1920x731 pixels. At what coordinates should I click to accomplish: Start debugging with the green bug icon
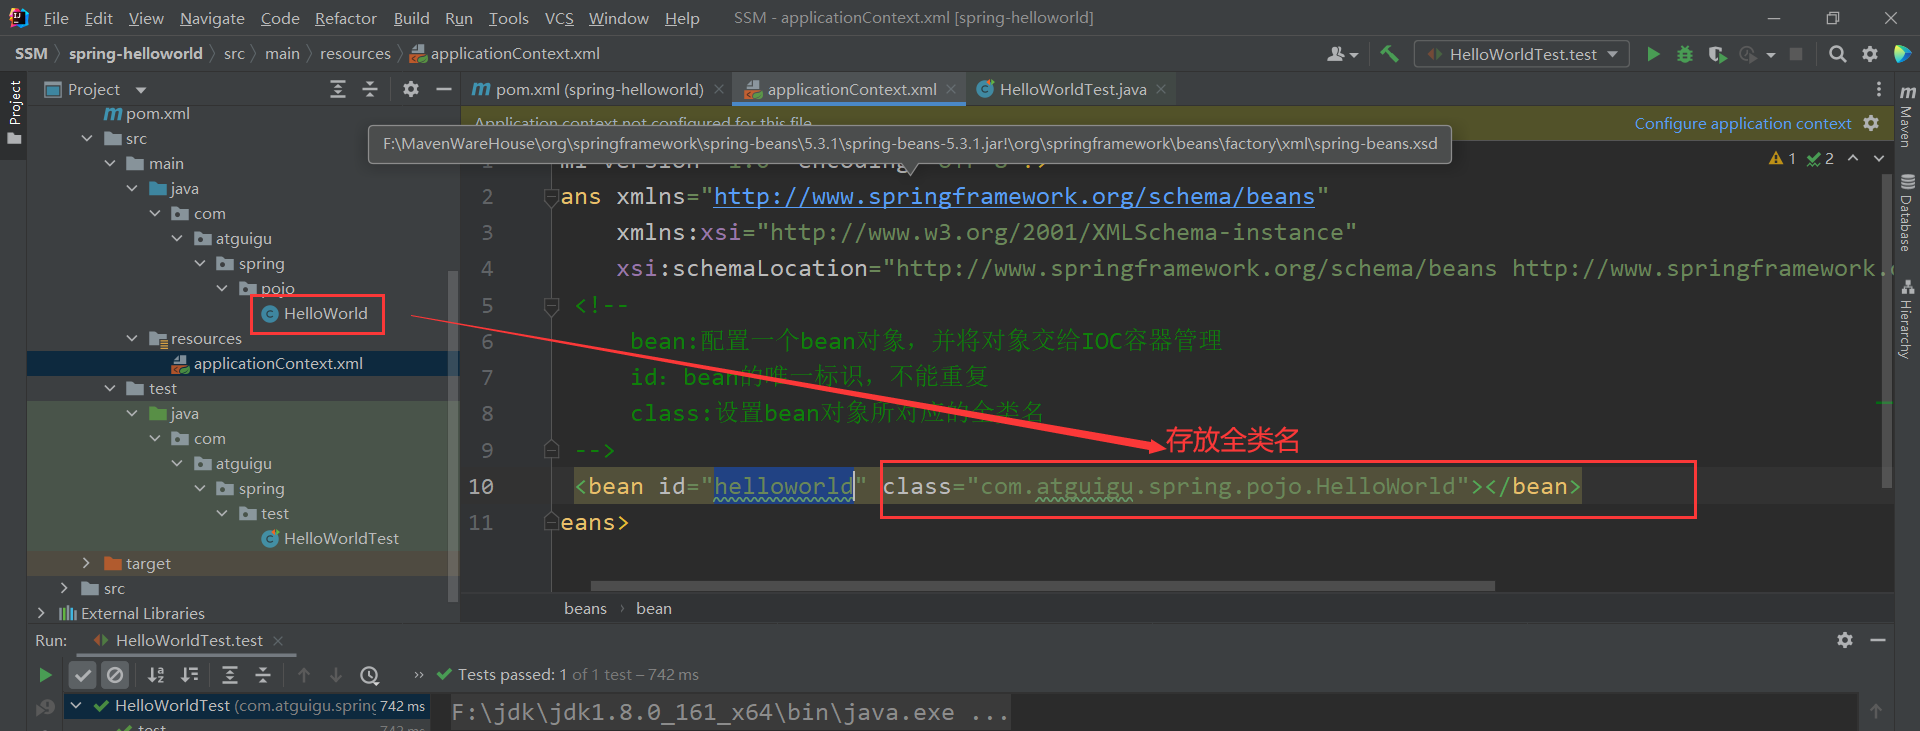tap(1685, 54)
